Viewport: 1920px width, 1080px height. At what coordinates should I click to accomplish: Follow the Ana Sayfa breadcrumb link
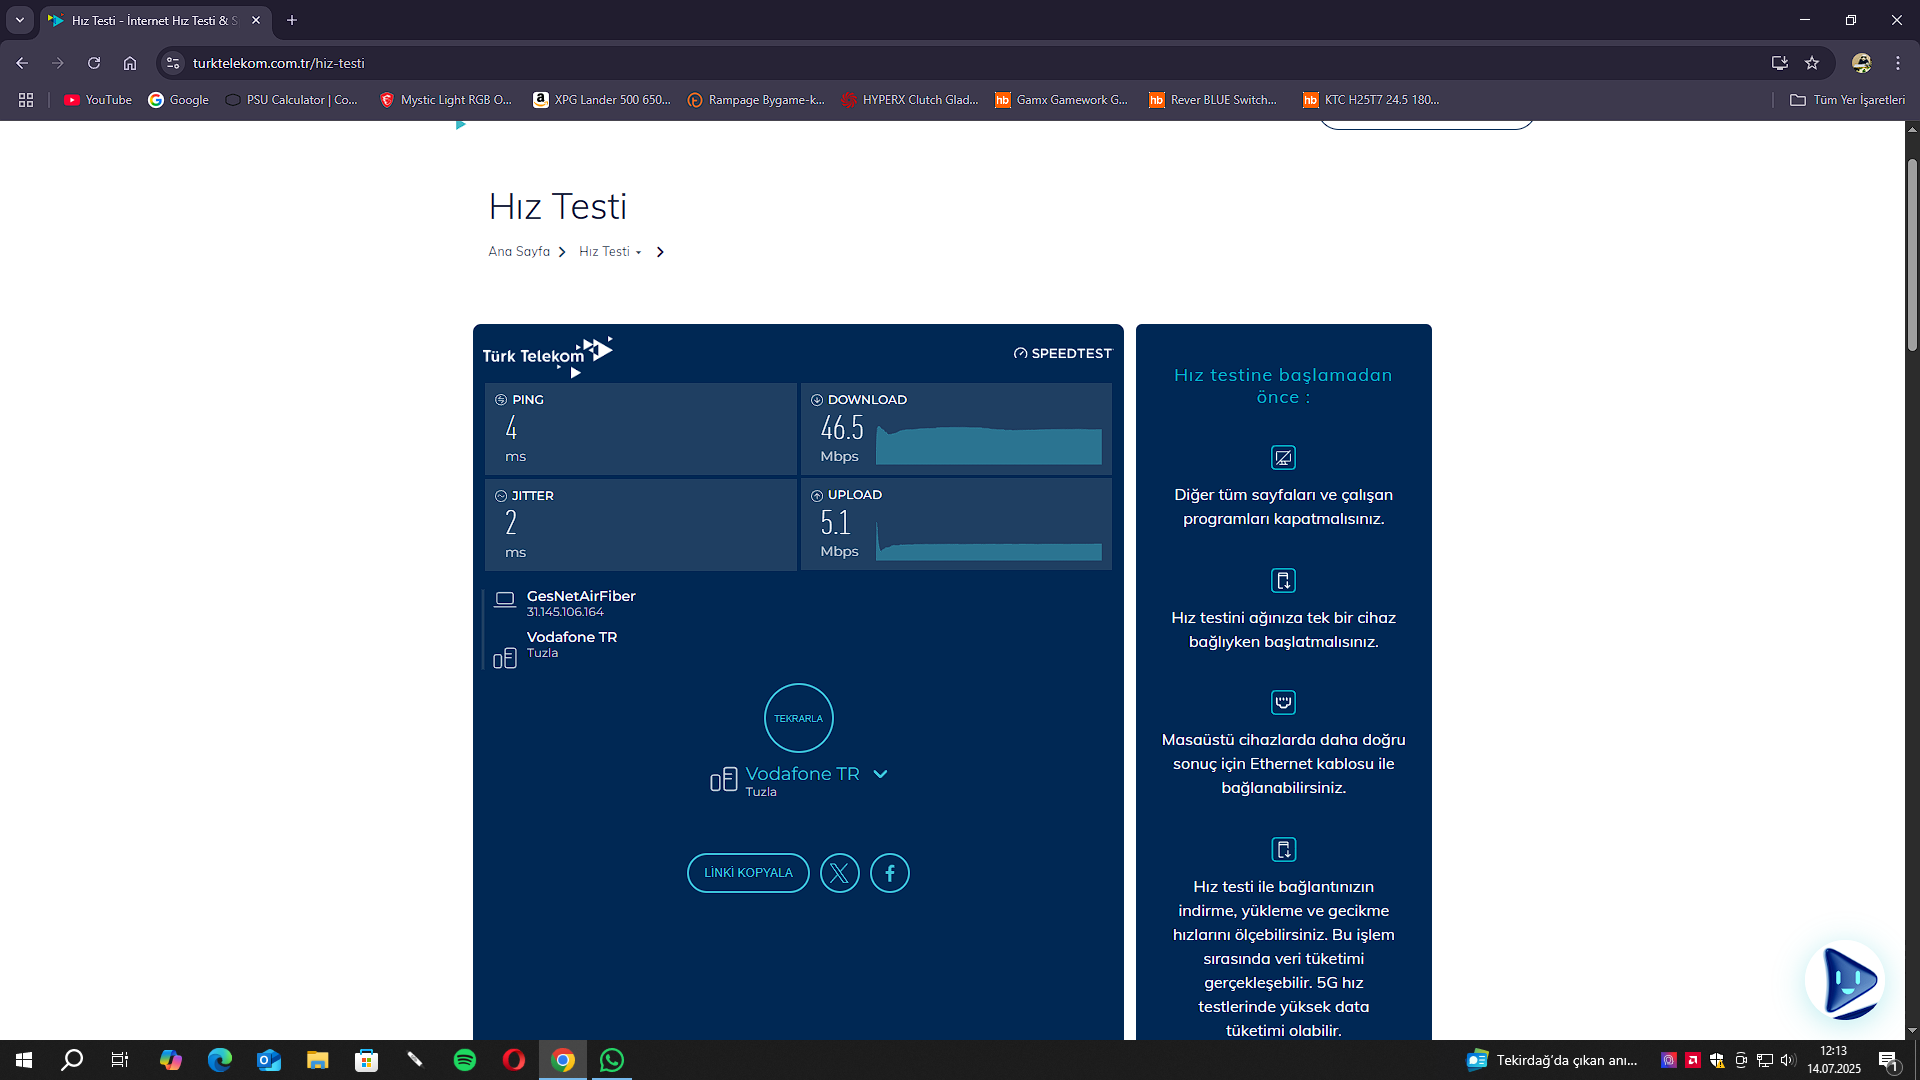(x=518, y=252)
